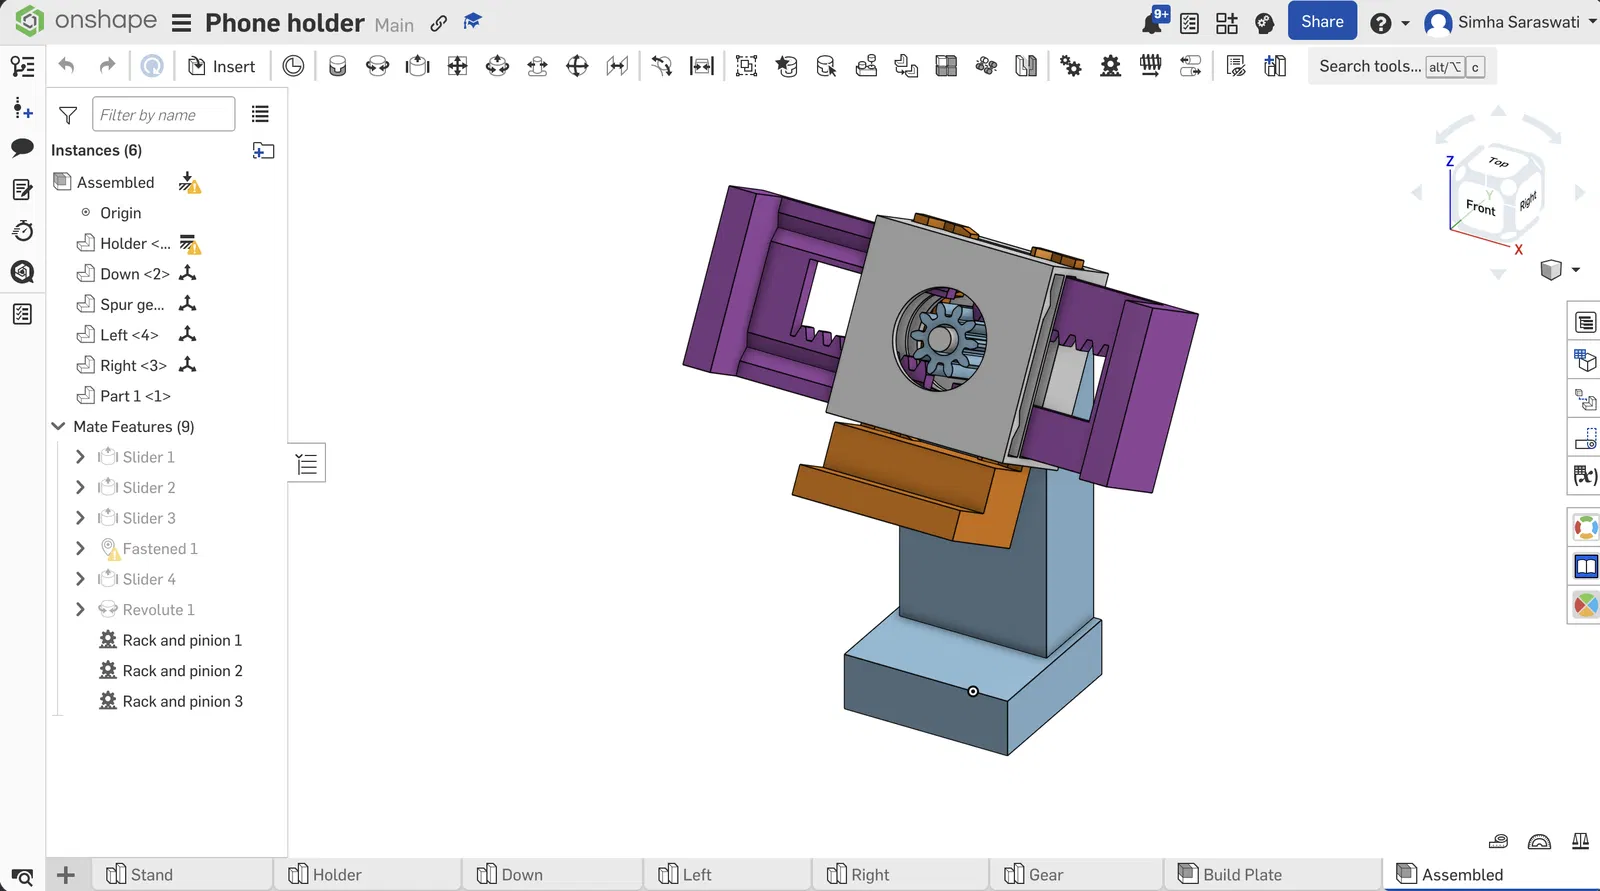Screen dimensions: 1600x891
Task: Toggle the list view icon beside filter
Action: click(x=260, y=114)
